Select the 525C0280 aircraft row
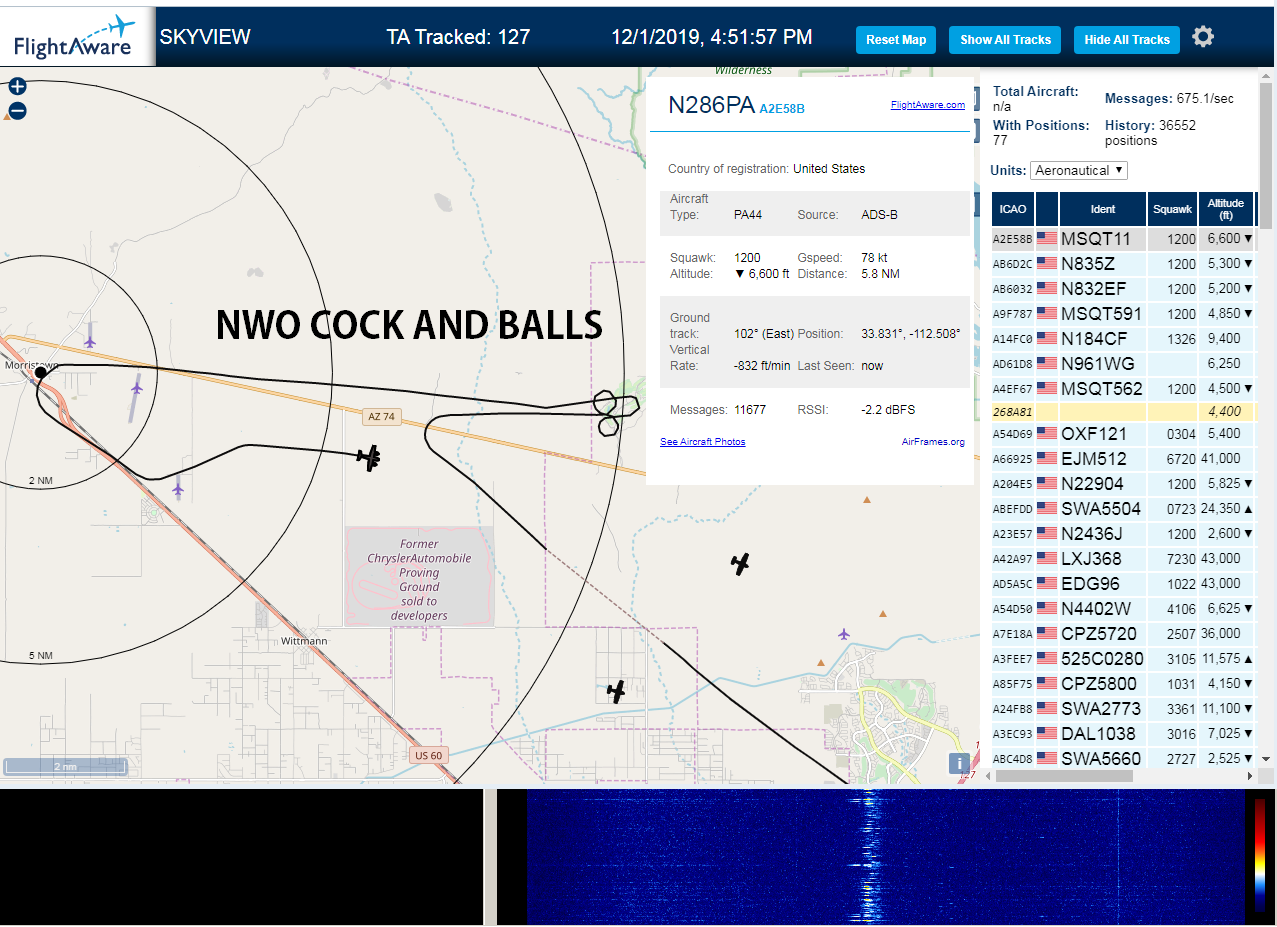The height and width of the screenshot is (927, 1277). point(1123,658)
